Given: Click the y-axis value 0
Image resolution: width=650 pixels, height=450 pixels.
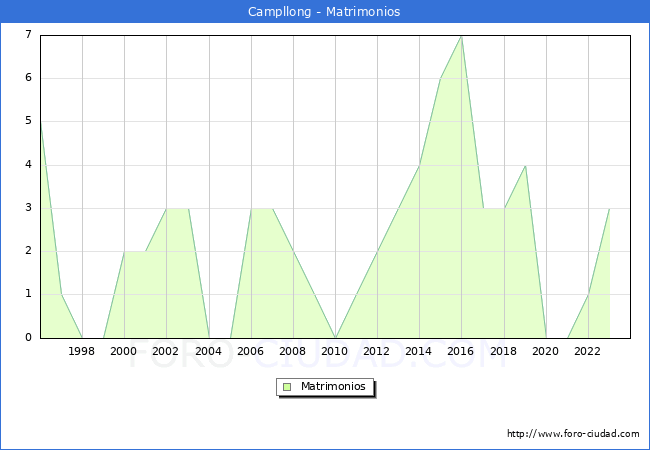Looking at the screenshot, I should (28, 337).
